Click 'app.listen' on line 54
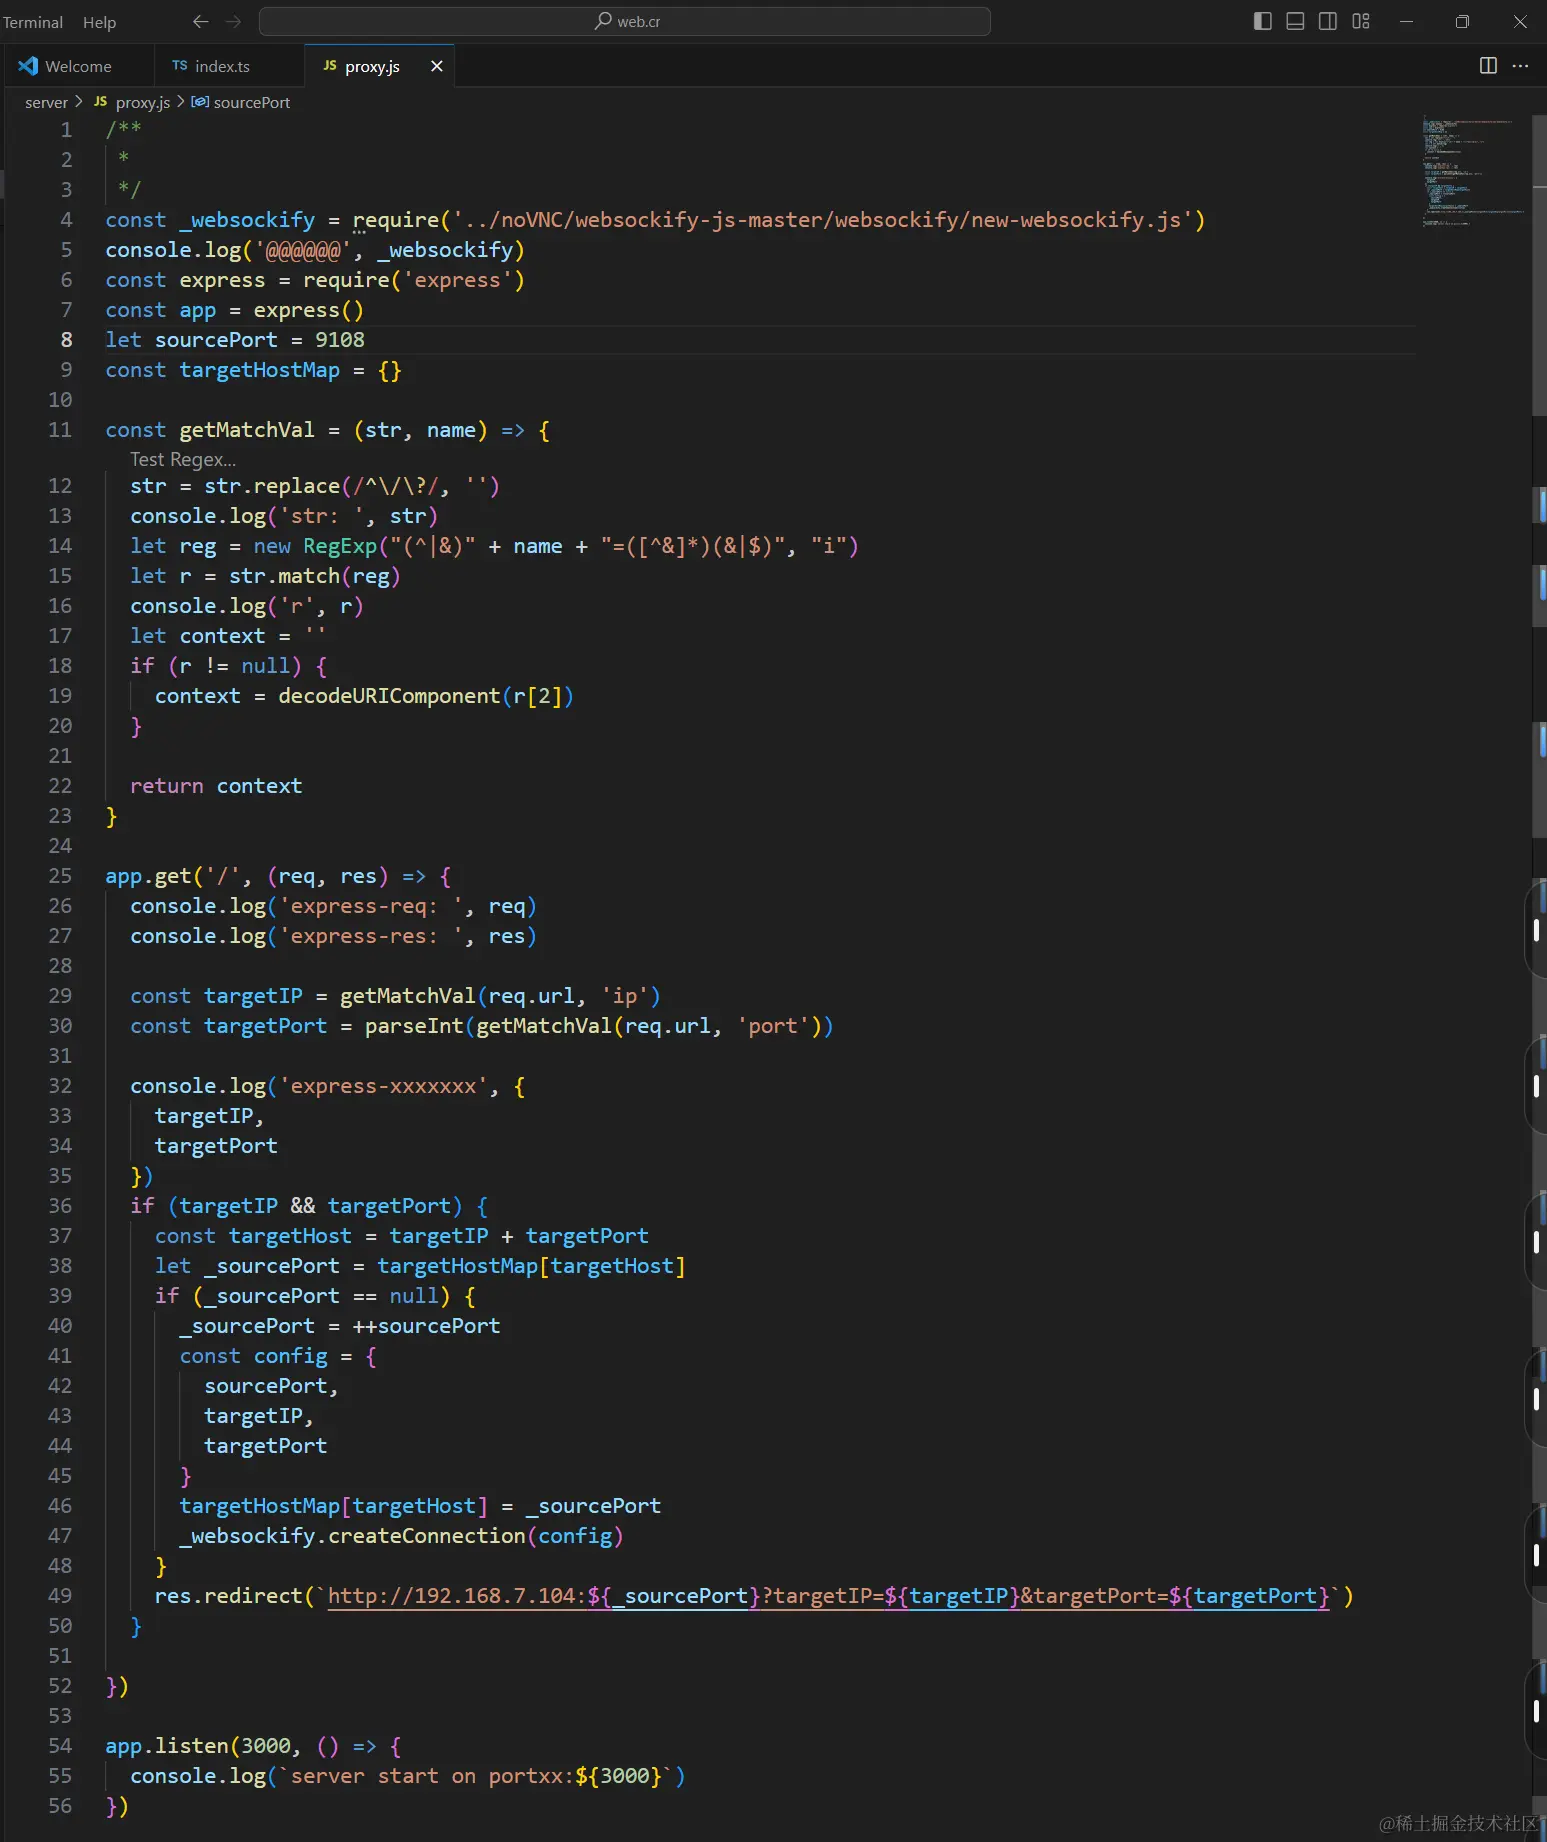This screenshot has width=1547, height=1842. tap(167, 1746)
